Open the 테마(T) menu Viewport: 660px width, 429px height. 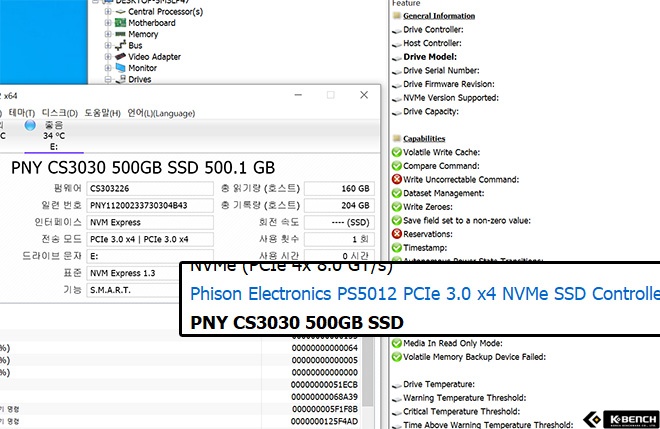[21, 113]
